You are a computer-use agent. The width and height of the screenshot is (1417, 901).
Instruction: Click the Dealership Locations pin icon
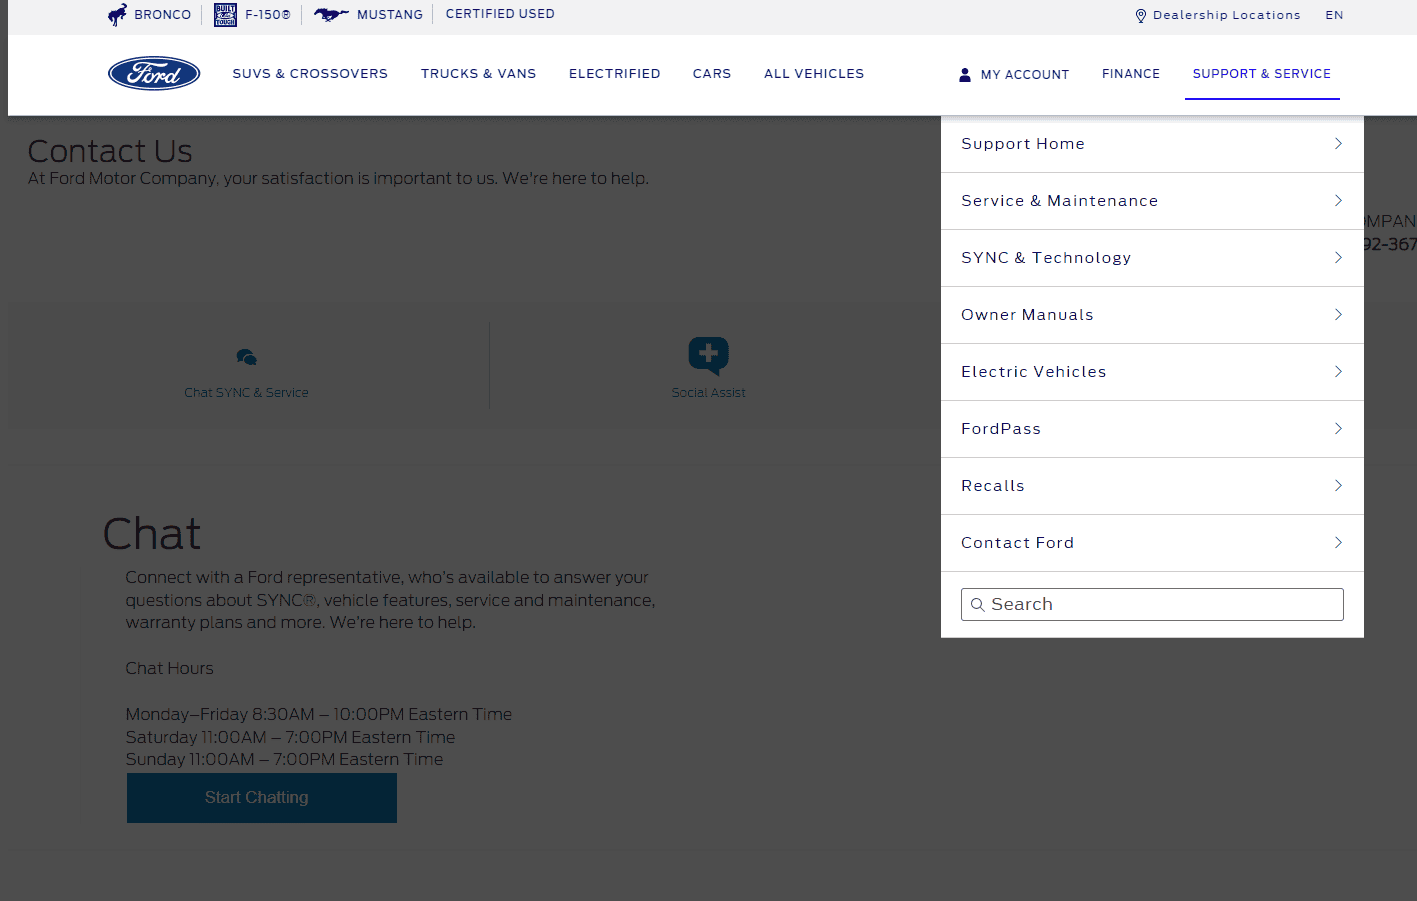(x=1140, y=16)
